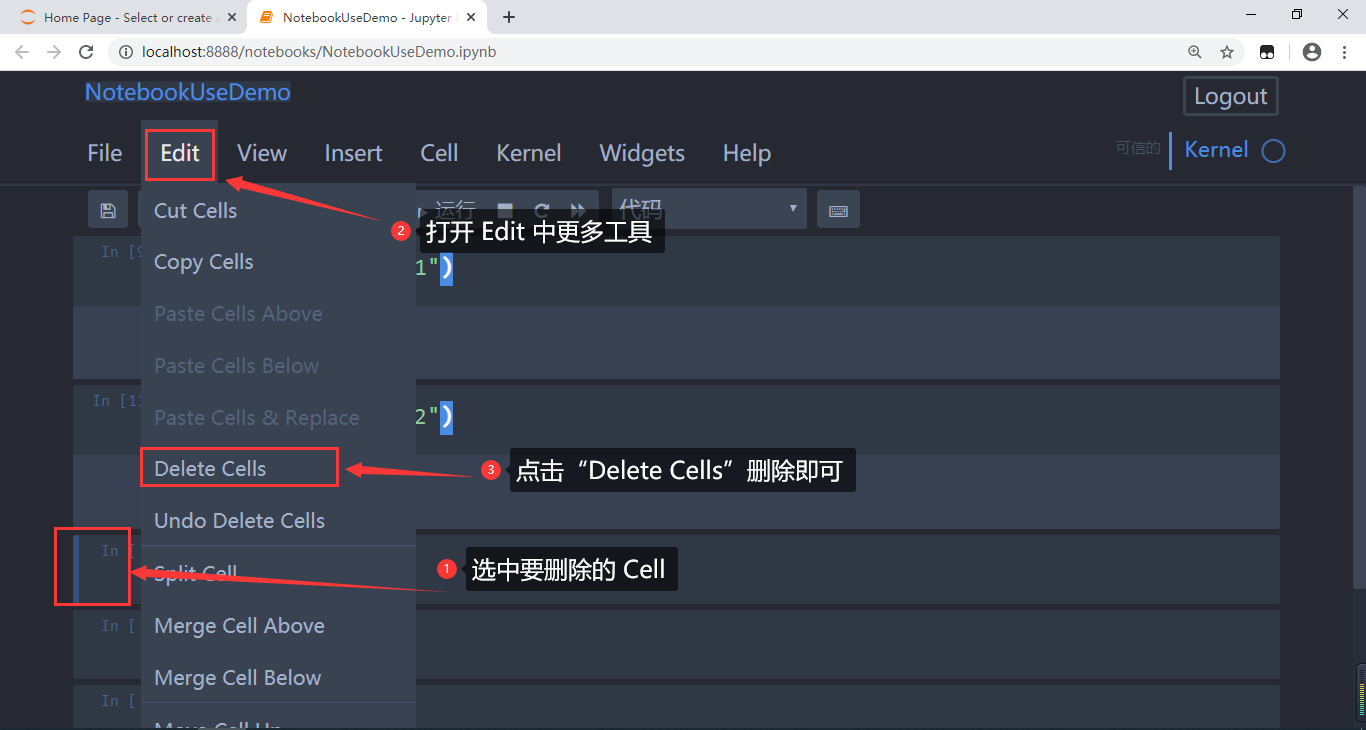
Task: Open the Kernel menu
Action: coord(528,153)
